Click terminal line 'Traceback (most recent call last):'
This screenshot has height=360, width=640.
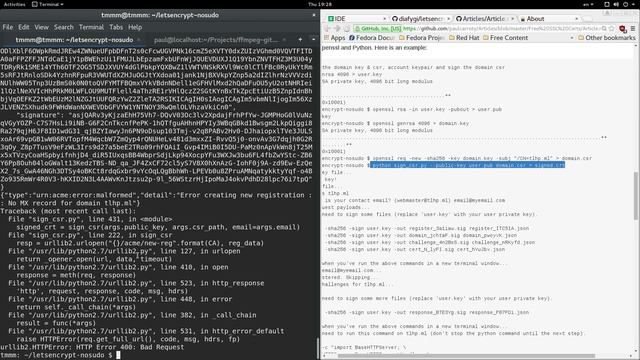coord(68,211)
